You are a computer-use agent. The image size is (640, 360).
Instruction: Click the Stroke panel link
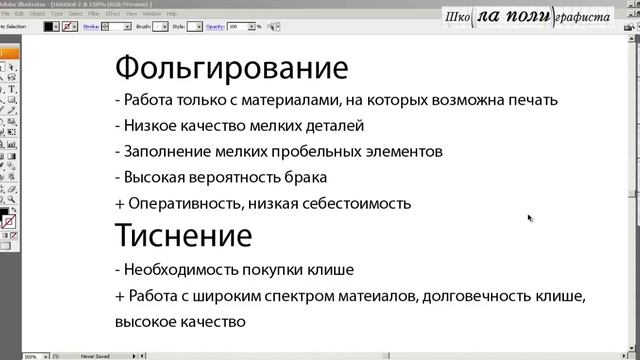(x=91, y=27)
